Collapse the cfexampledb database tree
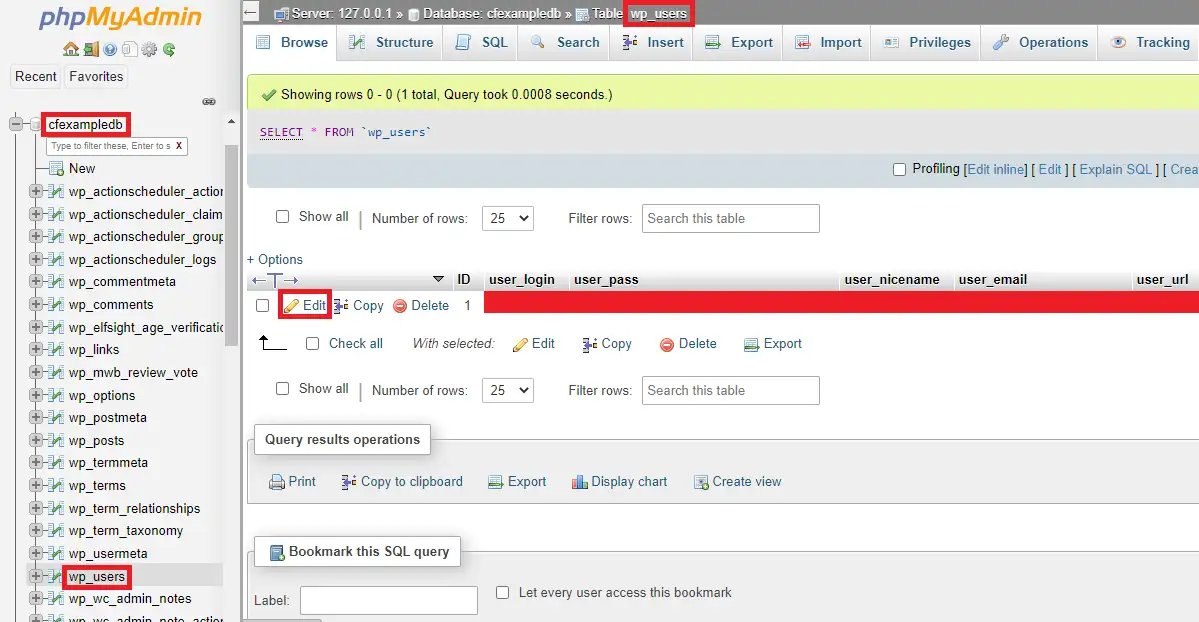Screen dimensions: 1199x622 point(15,124)
